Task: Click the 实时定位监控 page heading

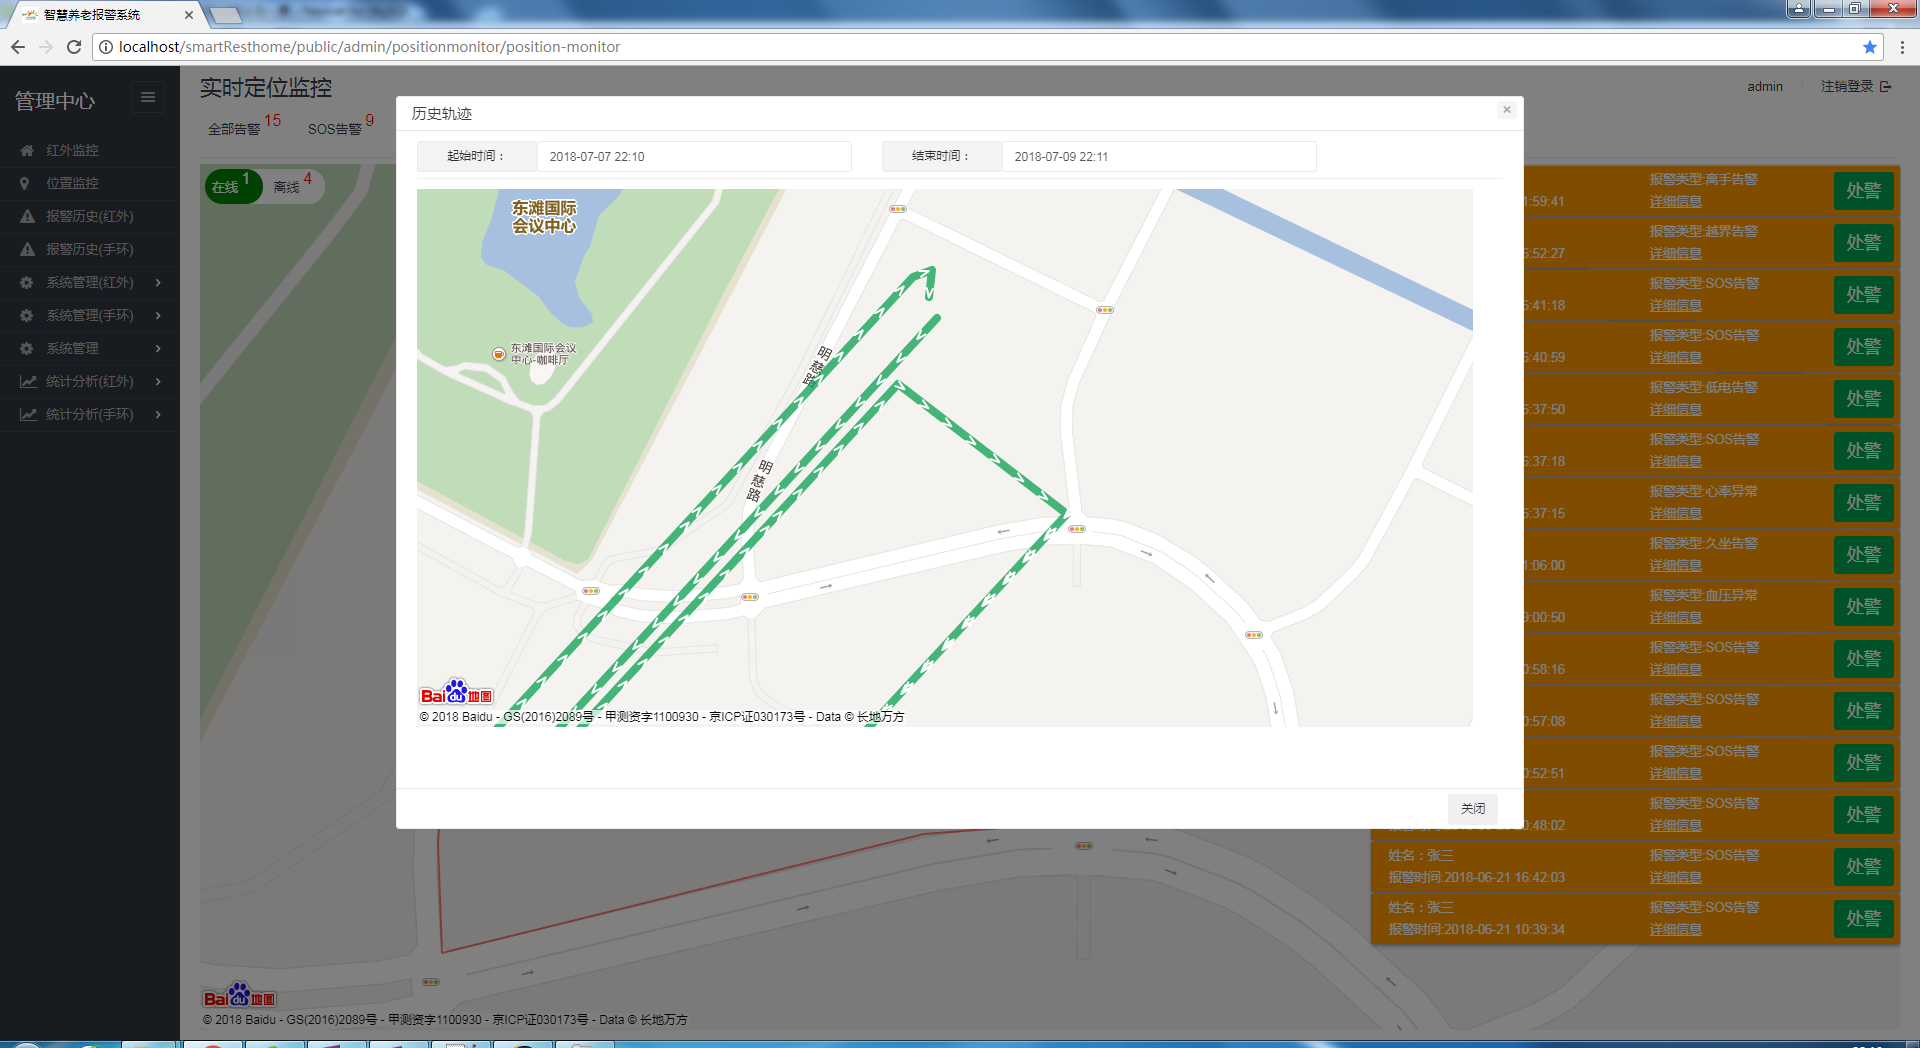Action: tap(266, 88)
